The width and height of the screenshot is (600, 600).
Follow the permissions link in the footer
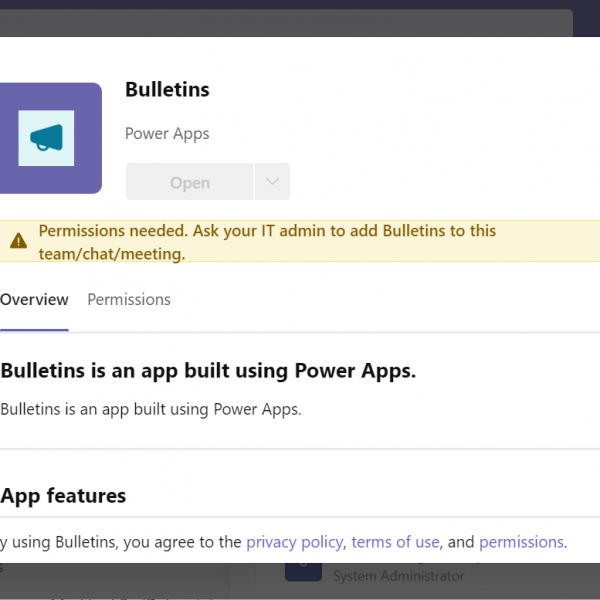[521, 542]
